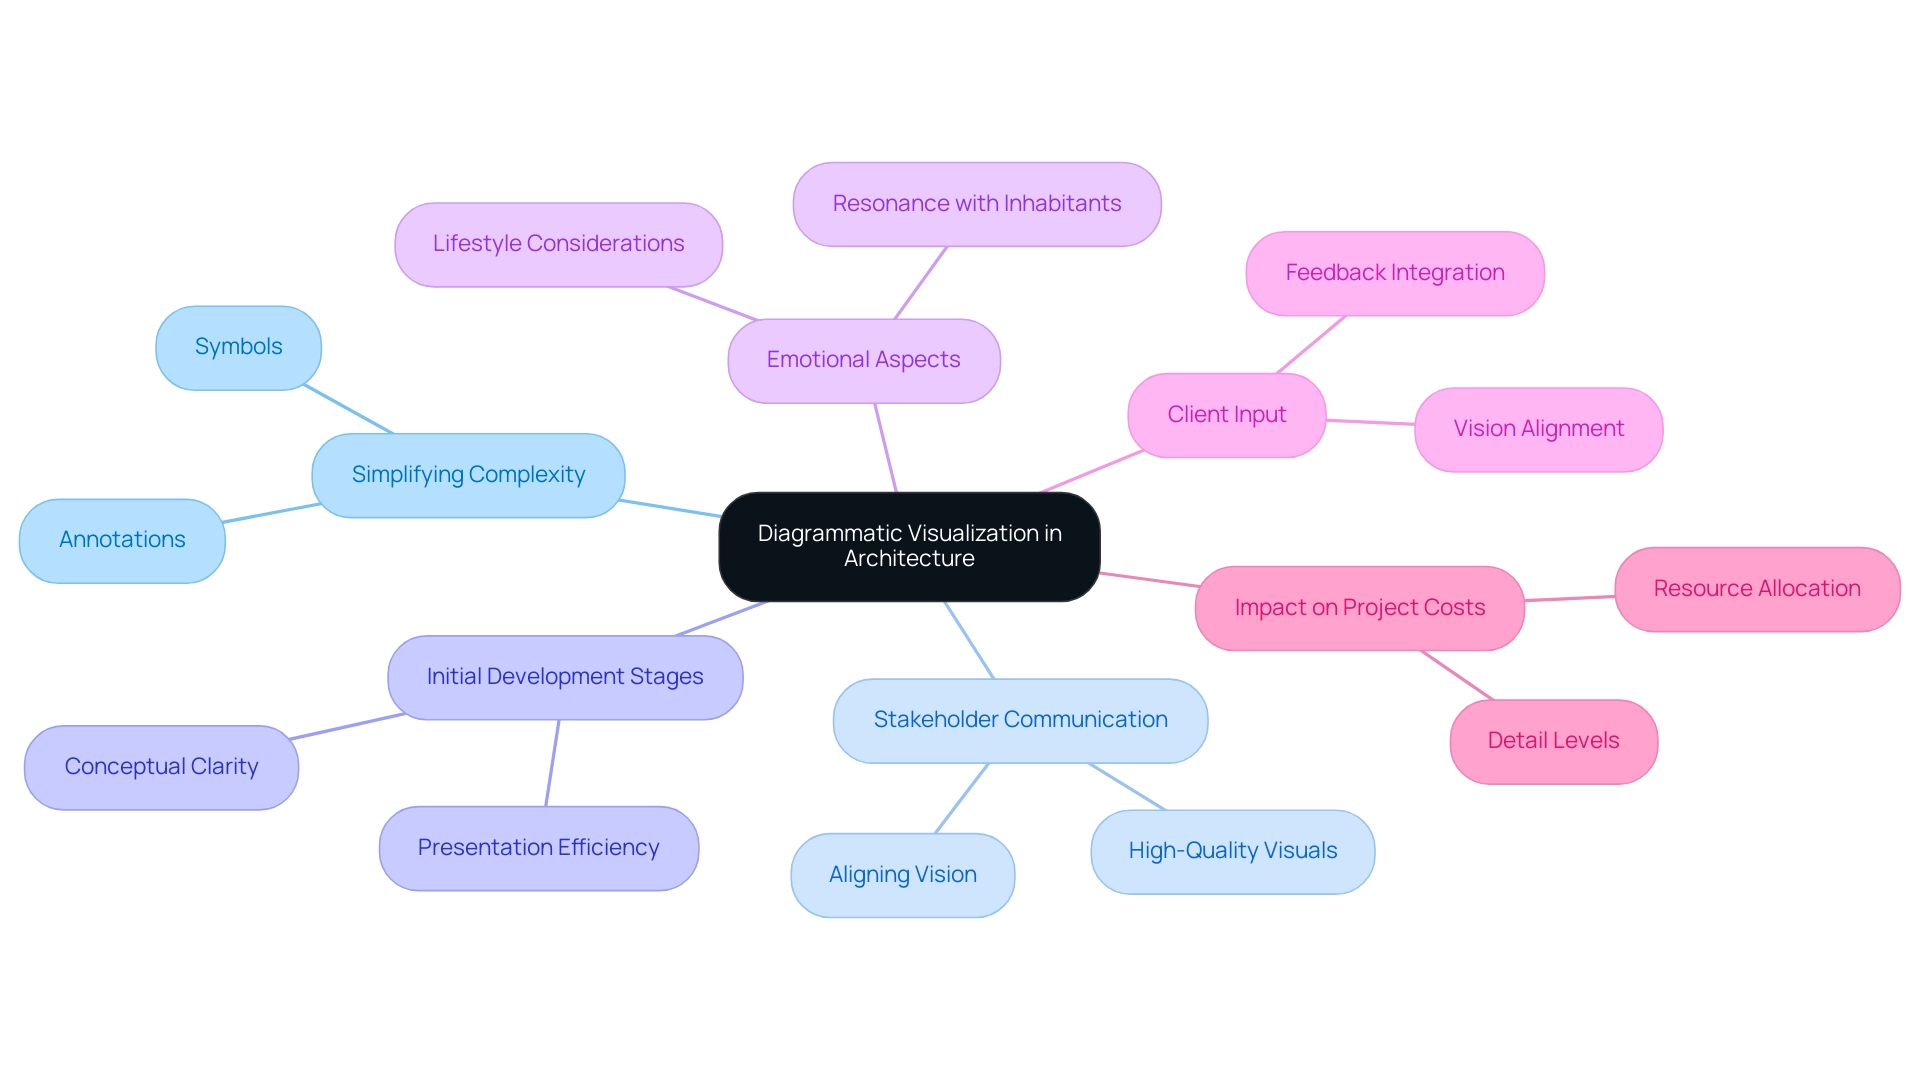The width and height of the screenshot is (1920, 1083).
Task: Expand the Impact on Project Costs subtree
Action: pyautogui.click(x=1356, y=605)
